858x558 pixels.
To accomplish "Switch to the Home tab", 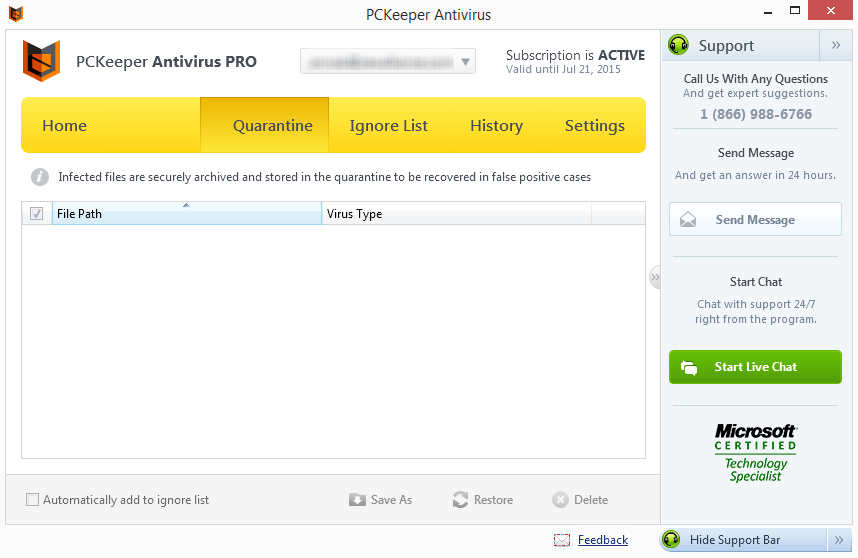I will (x=65, y=125).
